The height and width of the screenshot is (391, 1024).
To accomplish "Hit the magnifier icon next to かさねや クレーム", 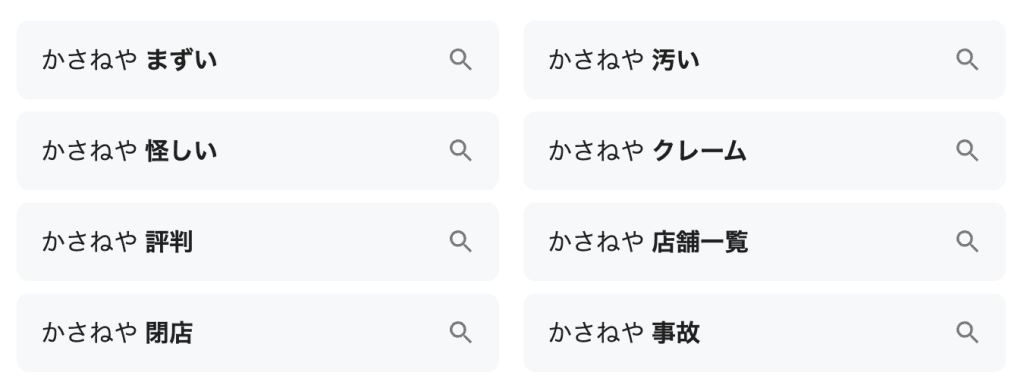I will (967, 151).
